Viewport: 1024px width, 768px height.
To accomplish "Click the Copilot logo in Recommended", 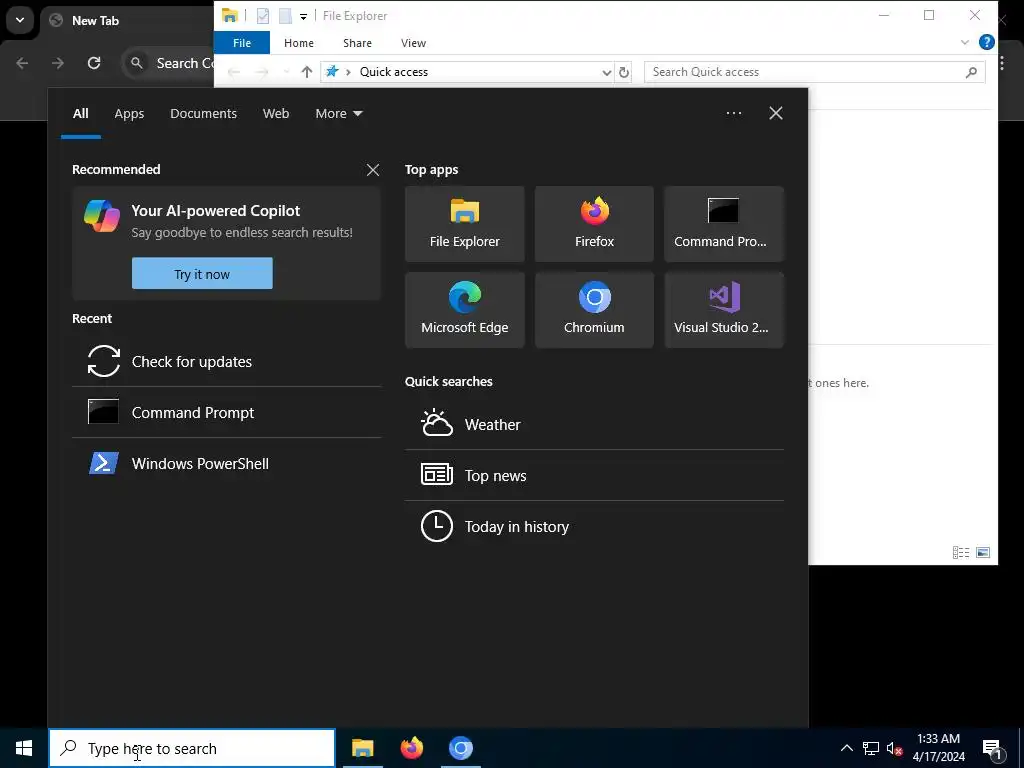I will pyautogui.click(x=102, y=216).
